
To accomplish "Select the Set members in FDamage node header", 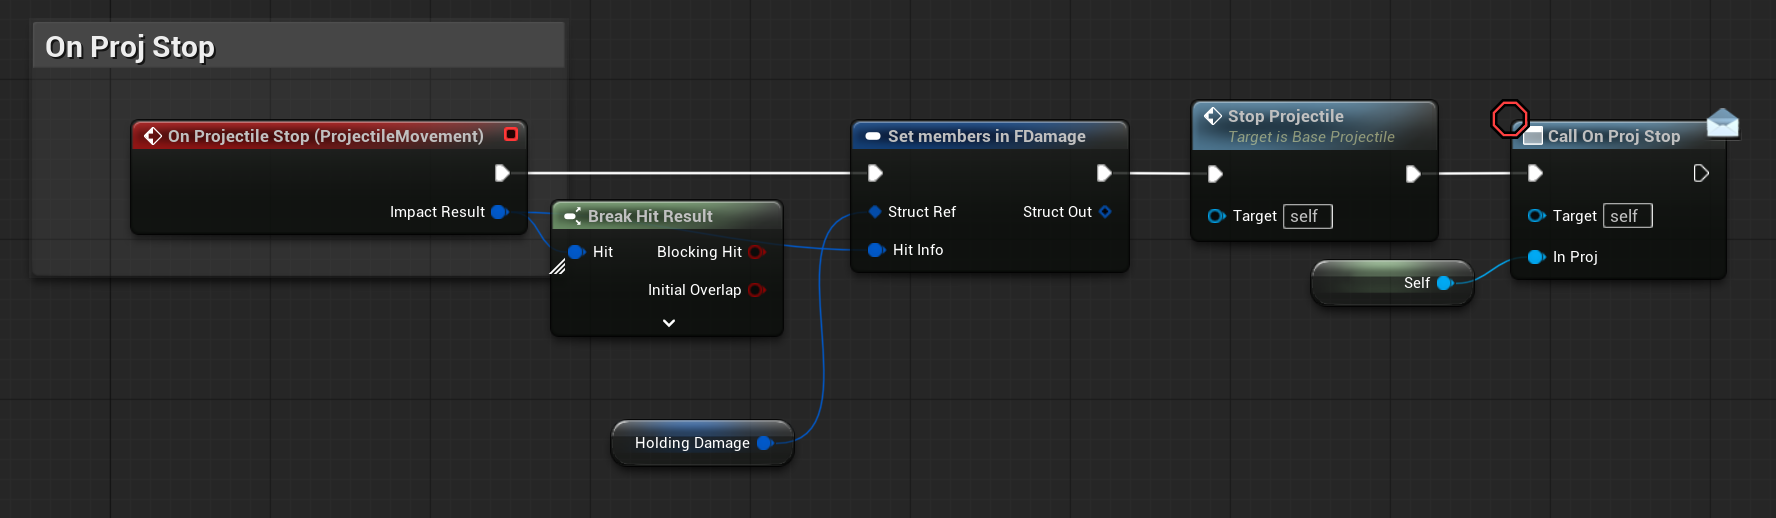I will (x=986, y=136).
